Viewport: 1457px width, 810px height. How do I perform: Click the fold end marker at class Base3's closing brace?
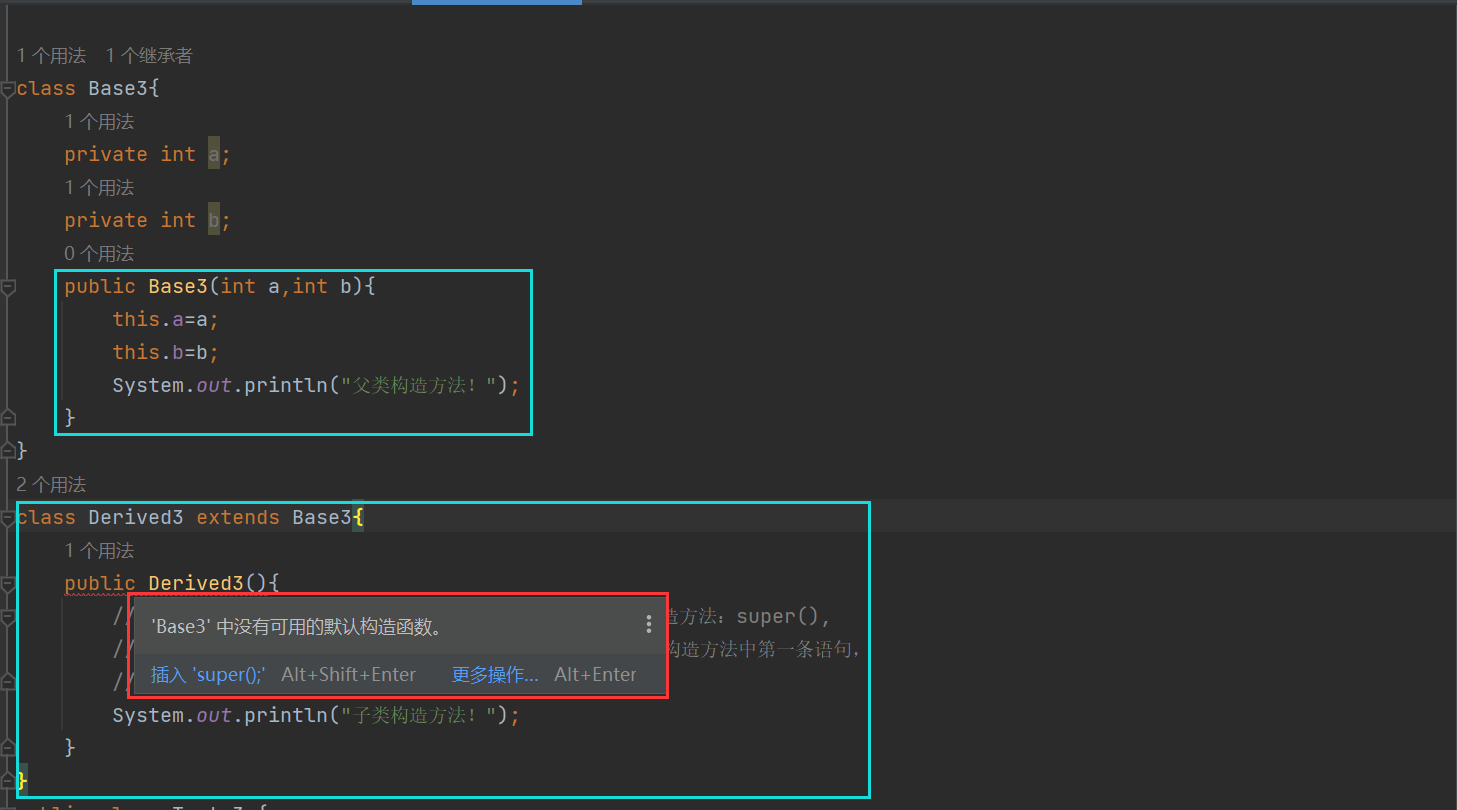[8, 450]
